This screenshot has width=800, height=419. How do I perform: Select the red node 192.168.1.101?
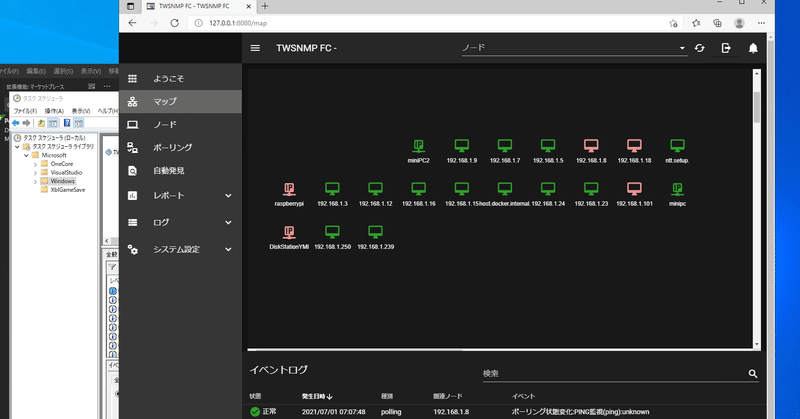tap(634, 189)
